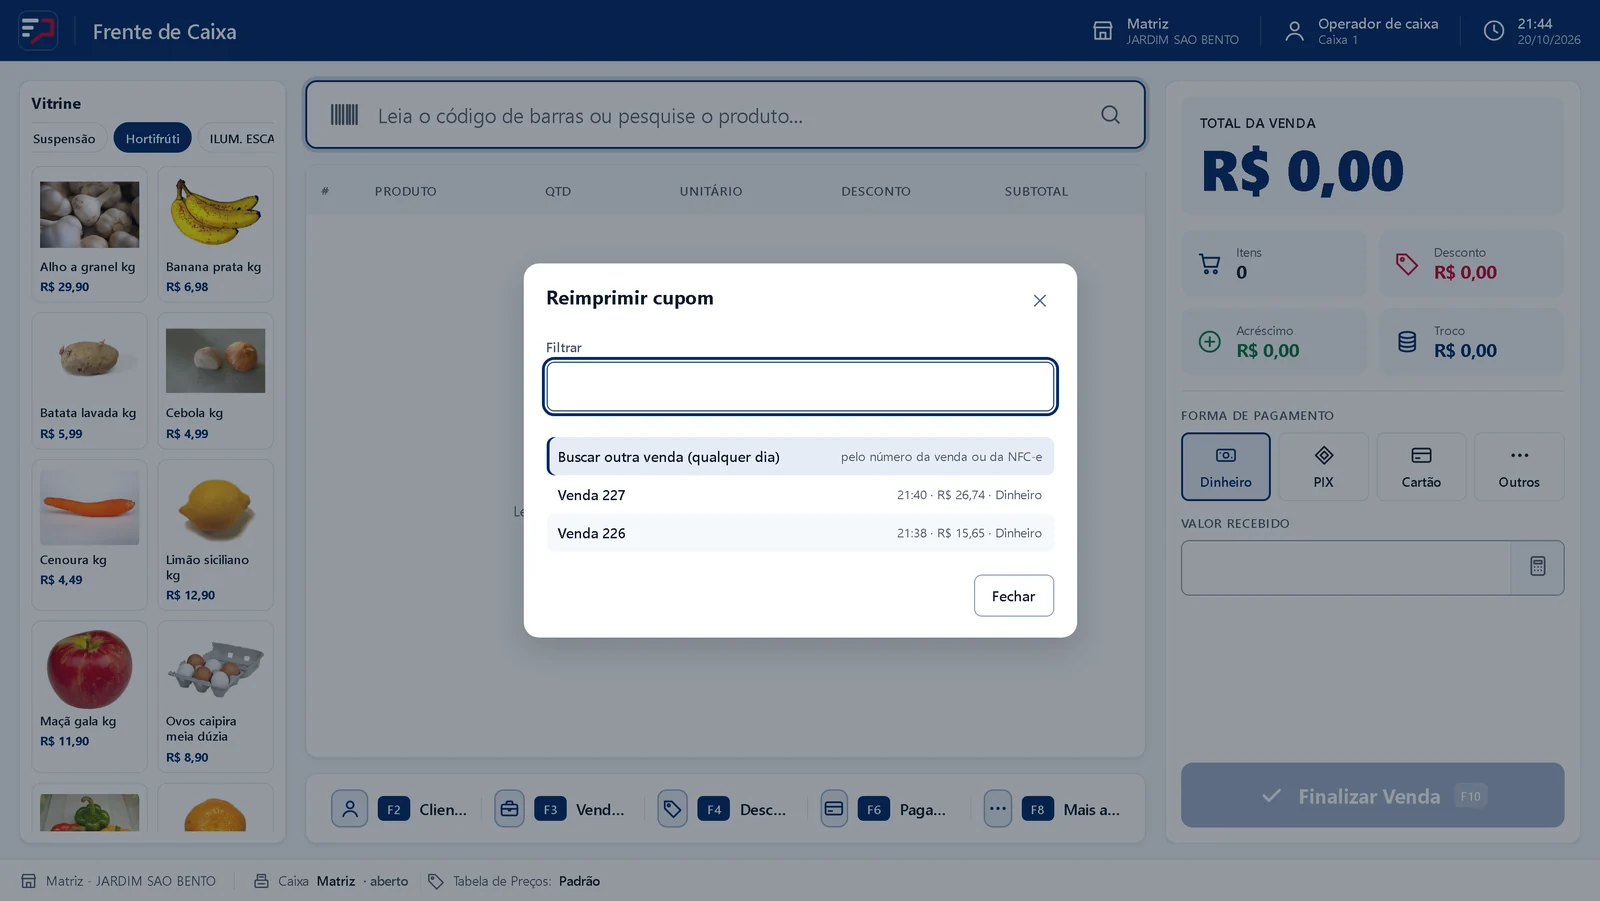Choose Venda 226 from the list
This screenshot has width=1600, height=901.
(800, 533)
